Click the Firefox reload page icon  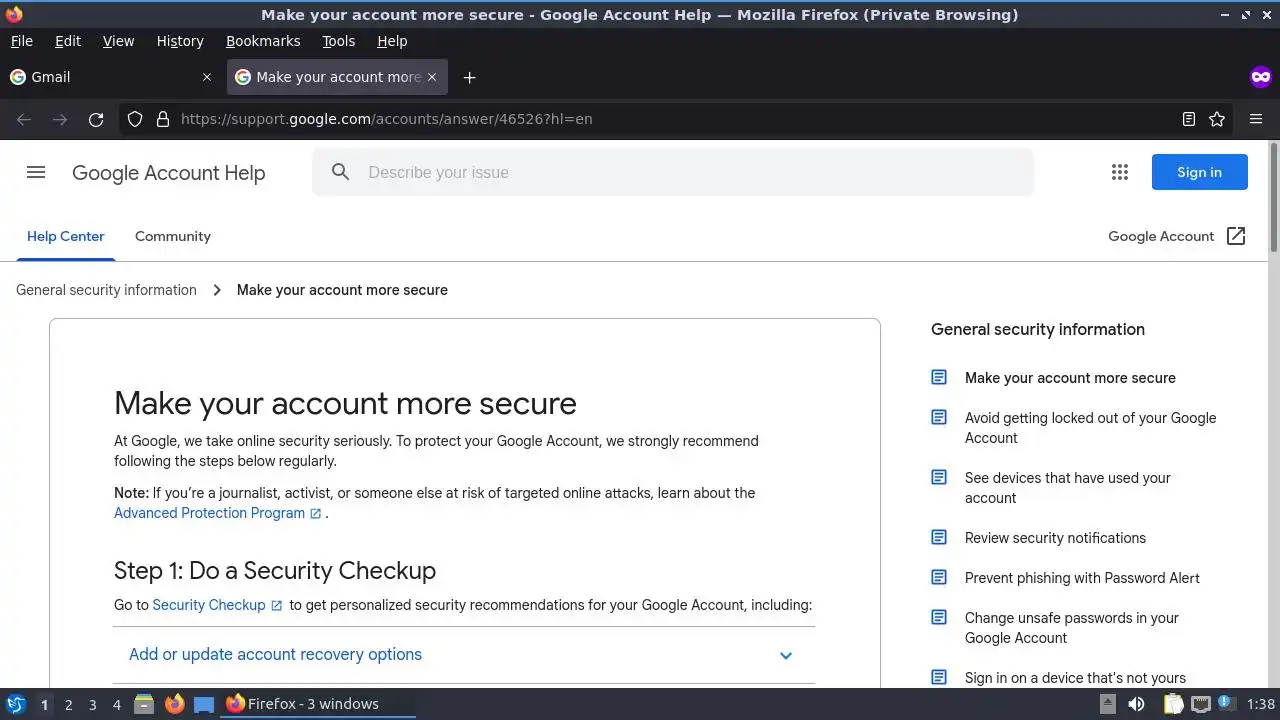96,119
